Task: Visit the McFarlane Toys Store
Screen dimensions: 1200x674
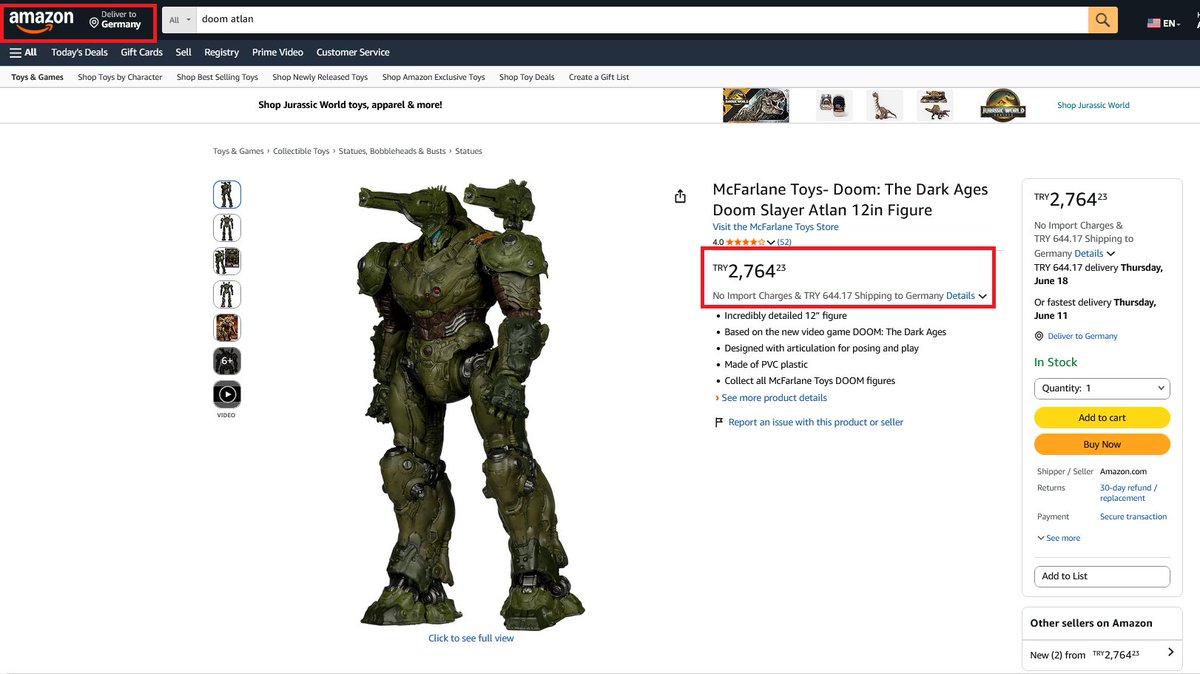Action: (x=776, y=227)
